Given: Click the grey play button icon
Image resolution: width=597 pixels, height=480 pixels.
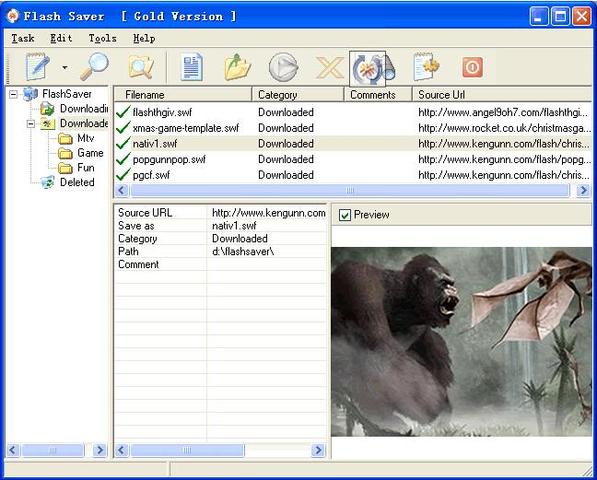Looking at the screenshot, I should [283, 67].
